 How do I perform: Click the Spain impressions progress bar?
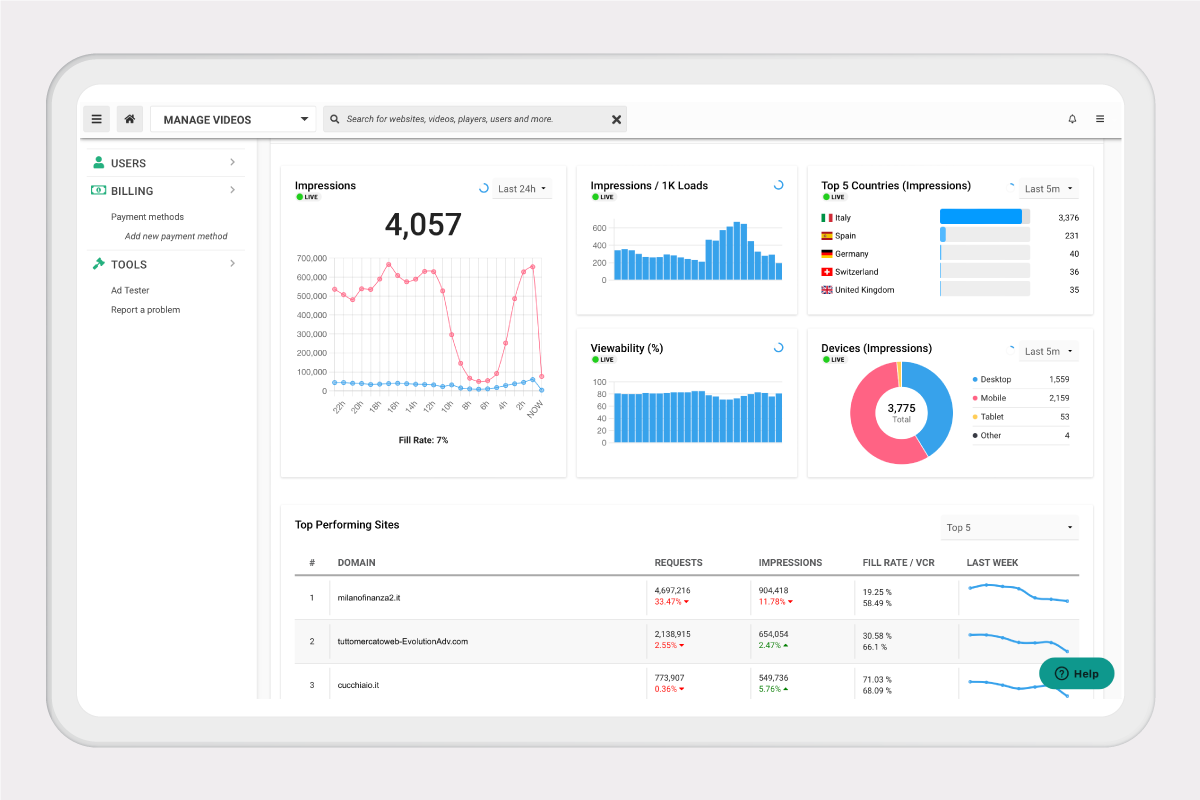[985, 235]
